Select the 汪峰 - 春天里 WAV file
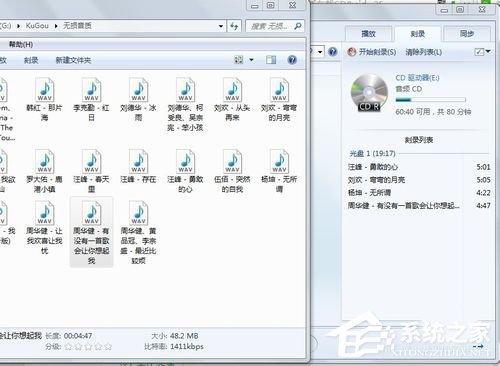Screen dimensions: 500x366 click(91, 171)
